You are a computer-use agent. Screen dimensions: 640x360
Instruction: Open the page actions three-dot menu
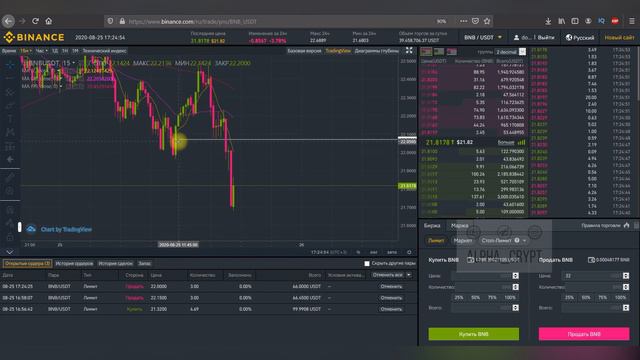tap(463, 21)
